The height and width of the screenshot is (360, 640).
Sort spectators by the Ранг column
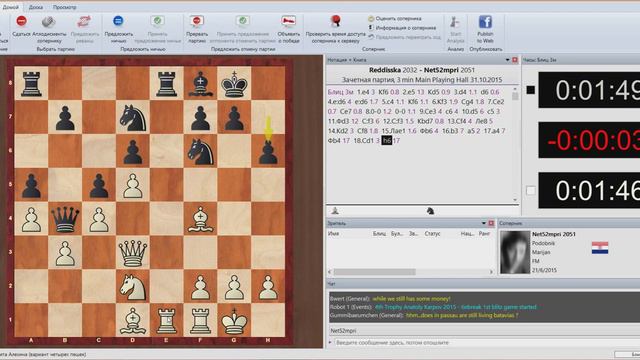(484, 233)
